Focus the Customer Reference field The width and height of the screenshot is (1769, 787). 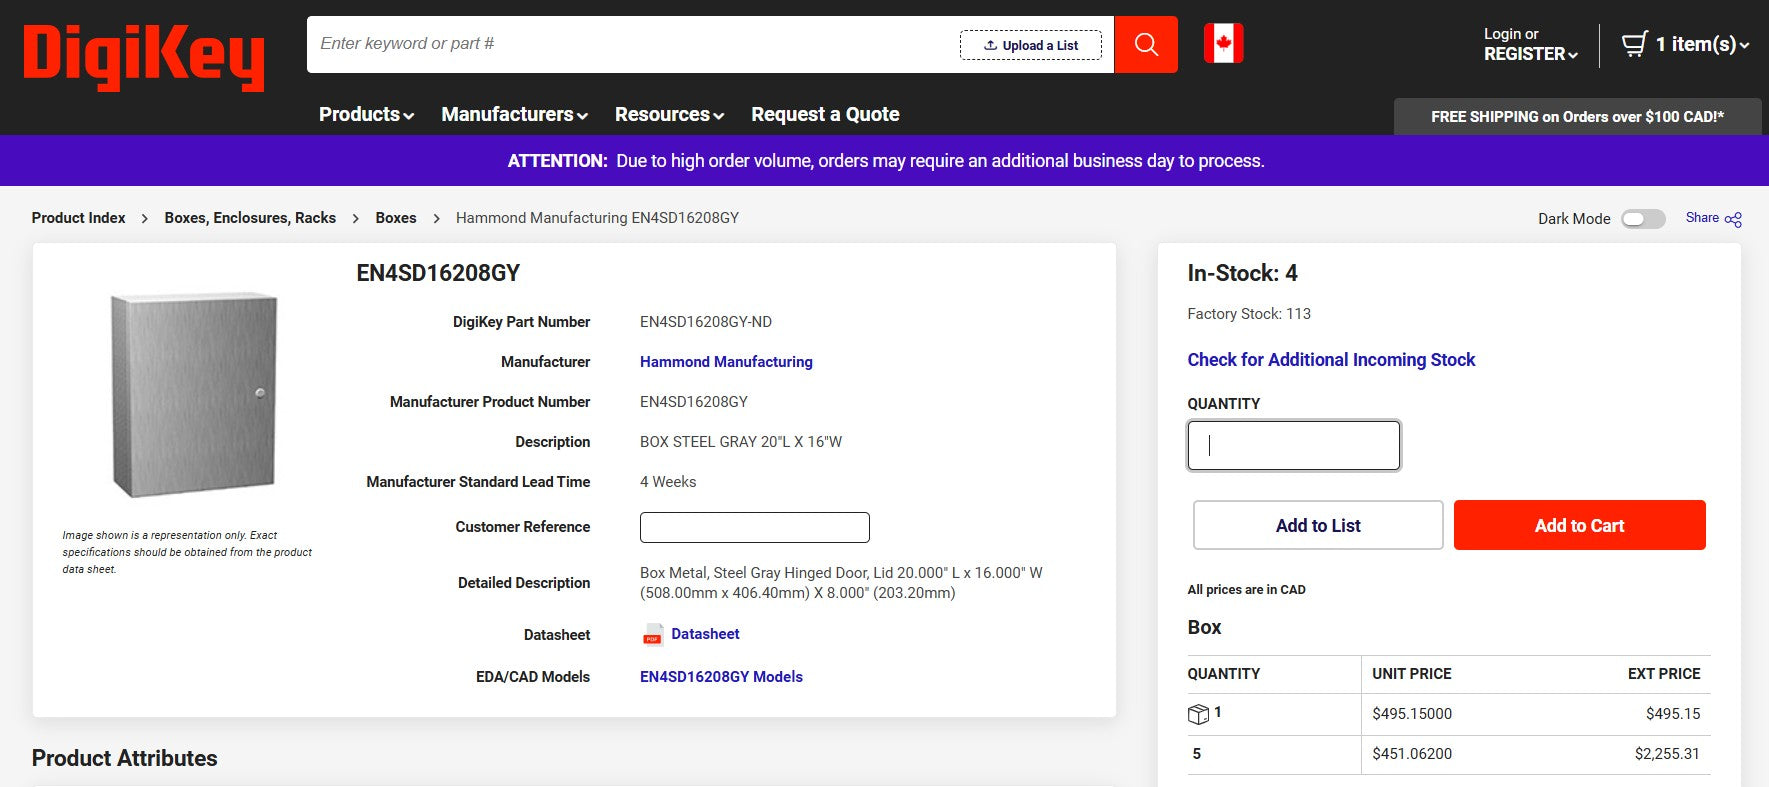(754, 527)
